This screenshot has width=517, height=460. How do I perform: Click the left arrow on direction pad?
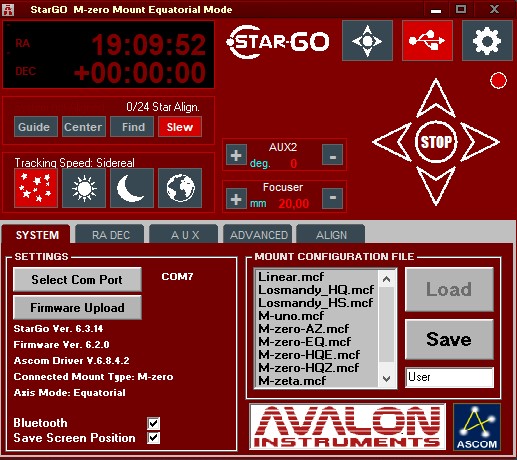coord(392,142)
